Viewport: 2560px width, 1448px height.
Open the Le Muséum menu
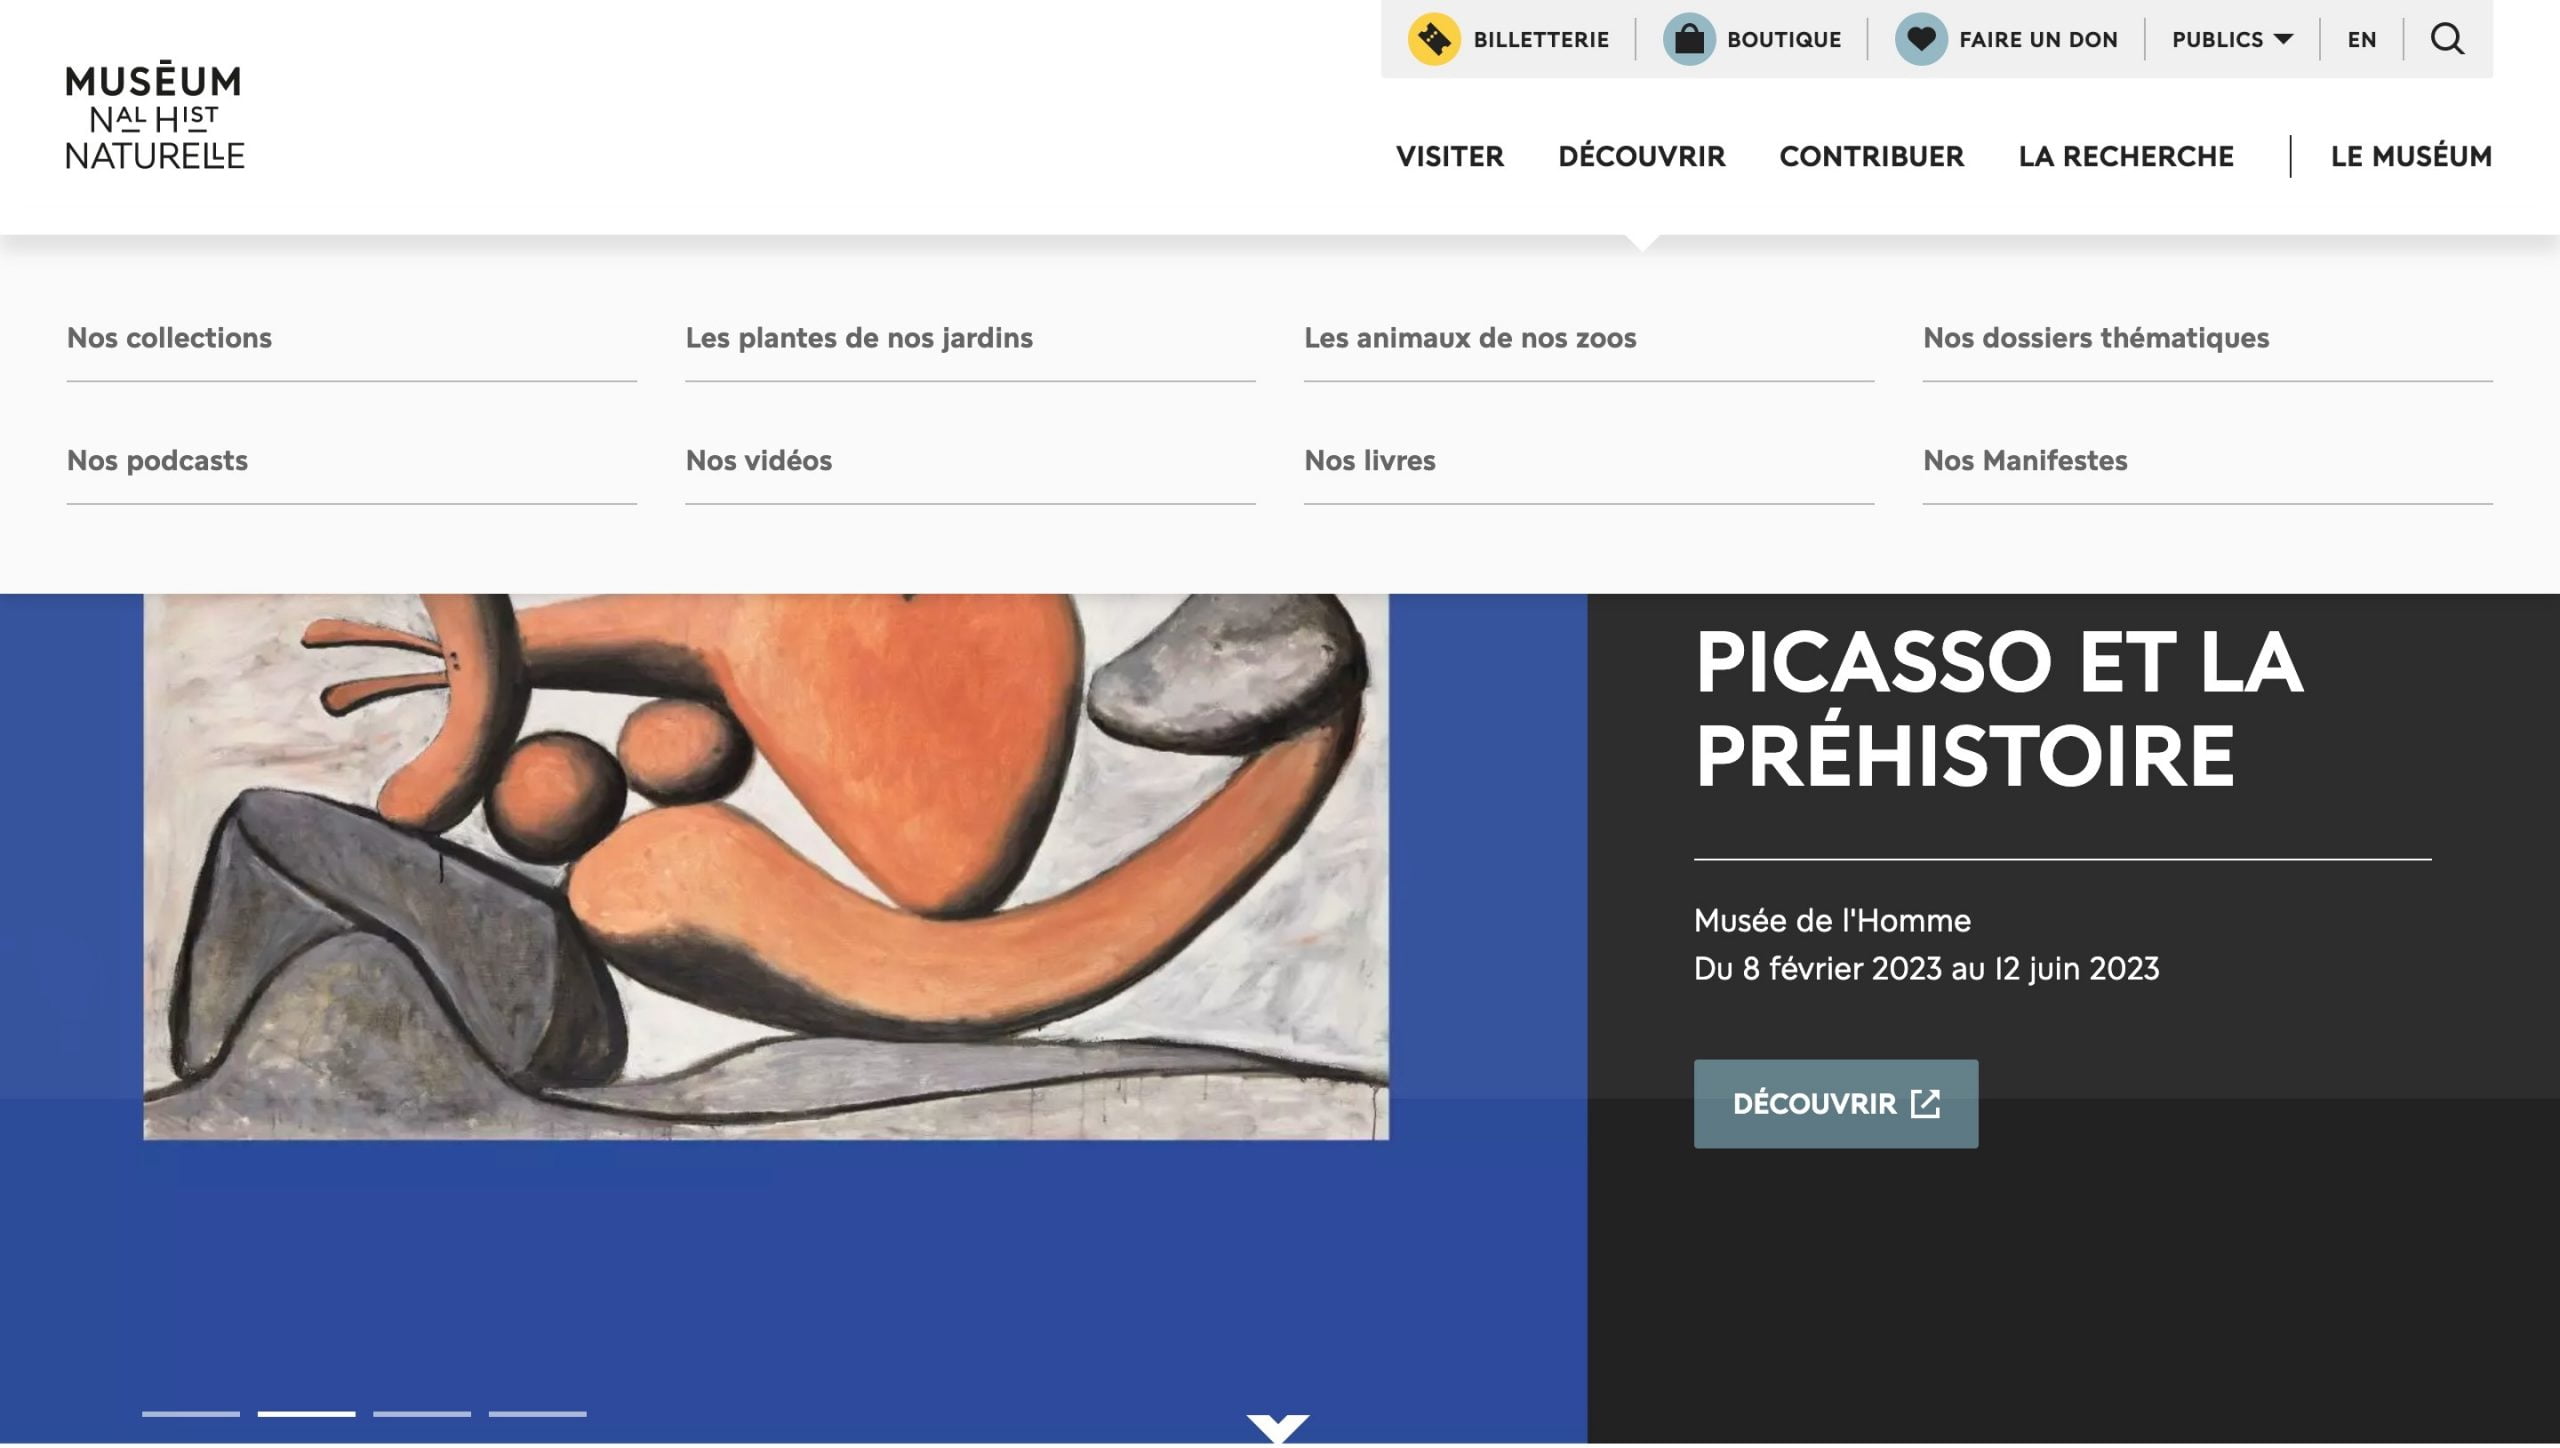(2411, 157)
